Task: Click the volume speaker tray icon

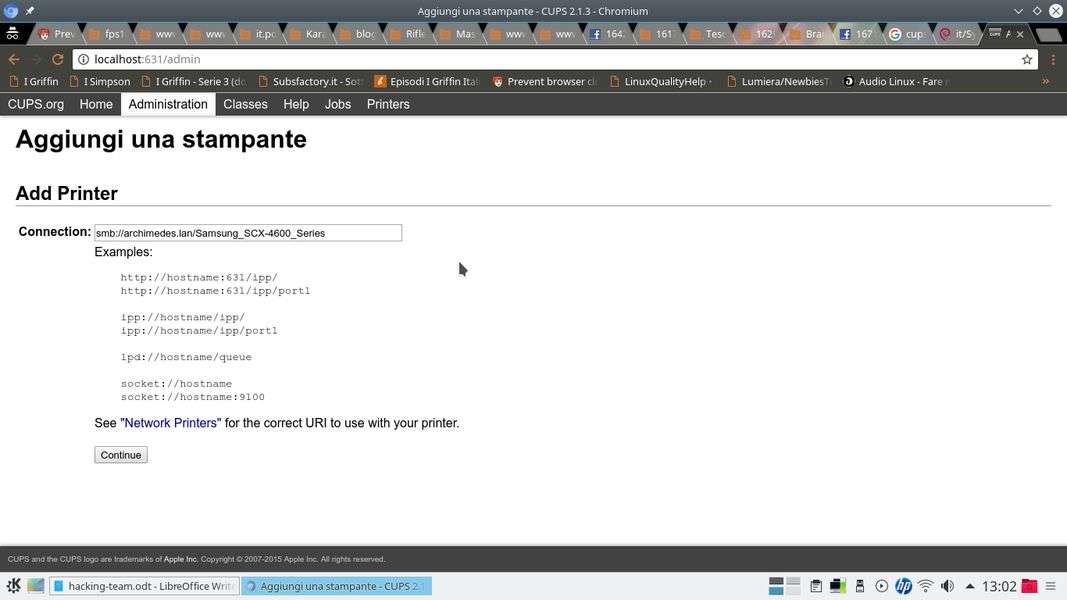Action: (947, 586)
